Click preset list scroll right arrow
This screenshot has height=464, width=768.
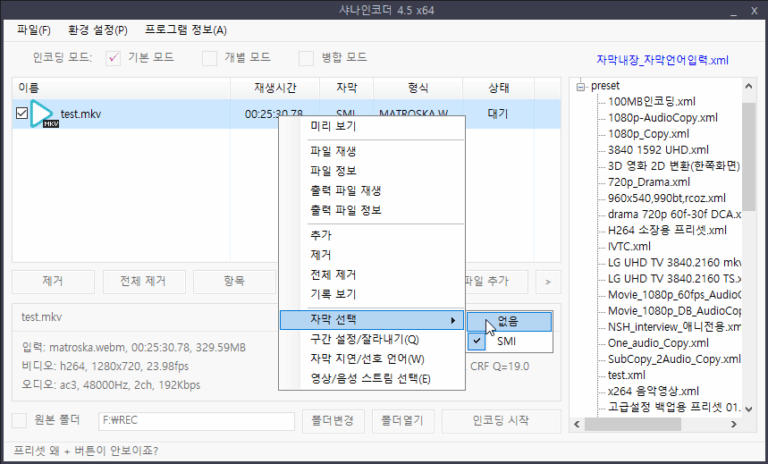[x=734, y=424]
